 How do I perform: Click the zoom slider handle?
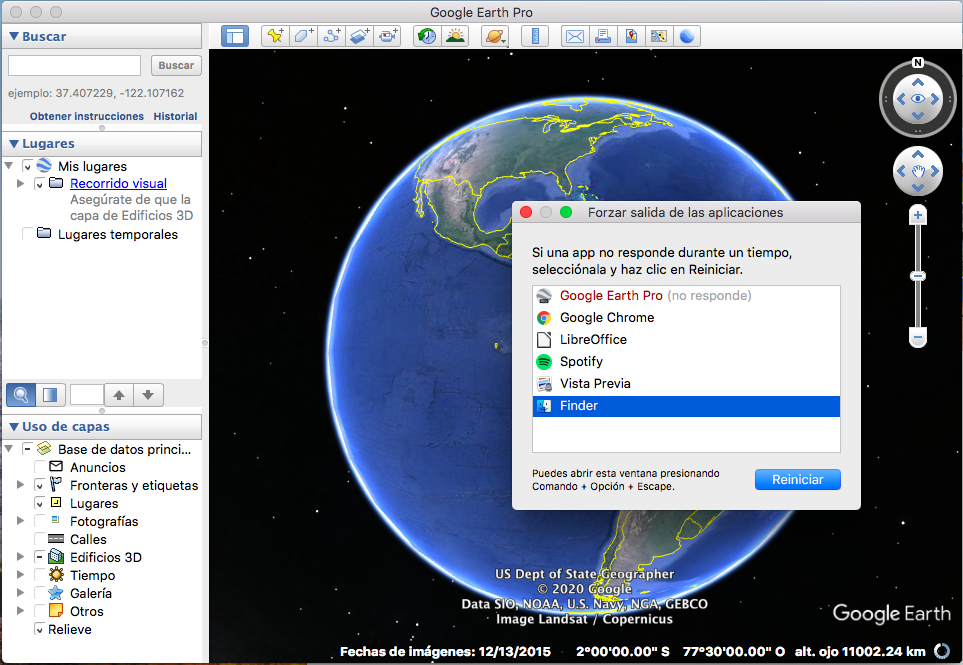tap(918, 276)
